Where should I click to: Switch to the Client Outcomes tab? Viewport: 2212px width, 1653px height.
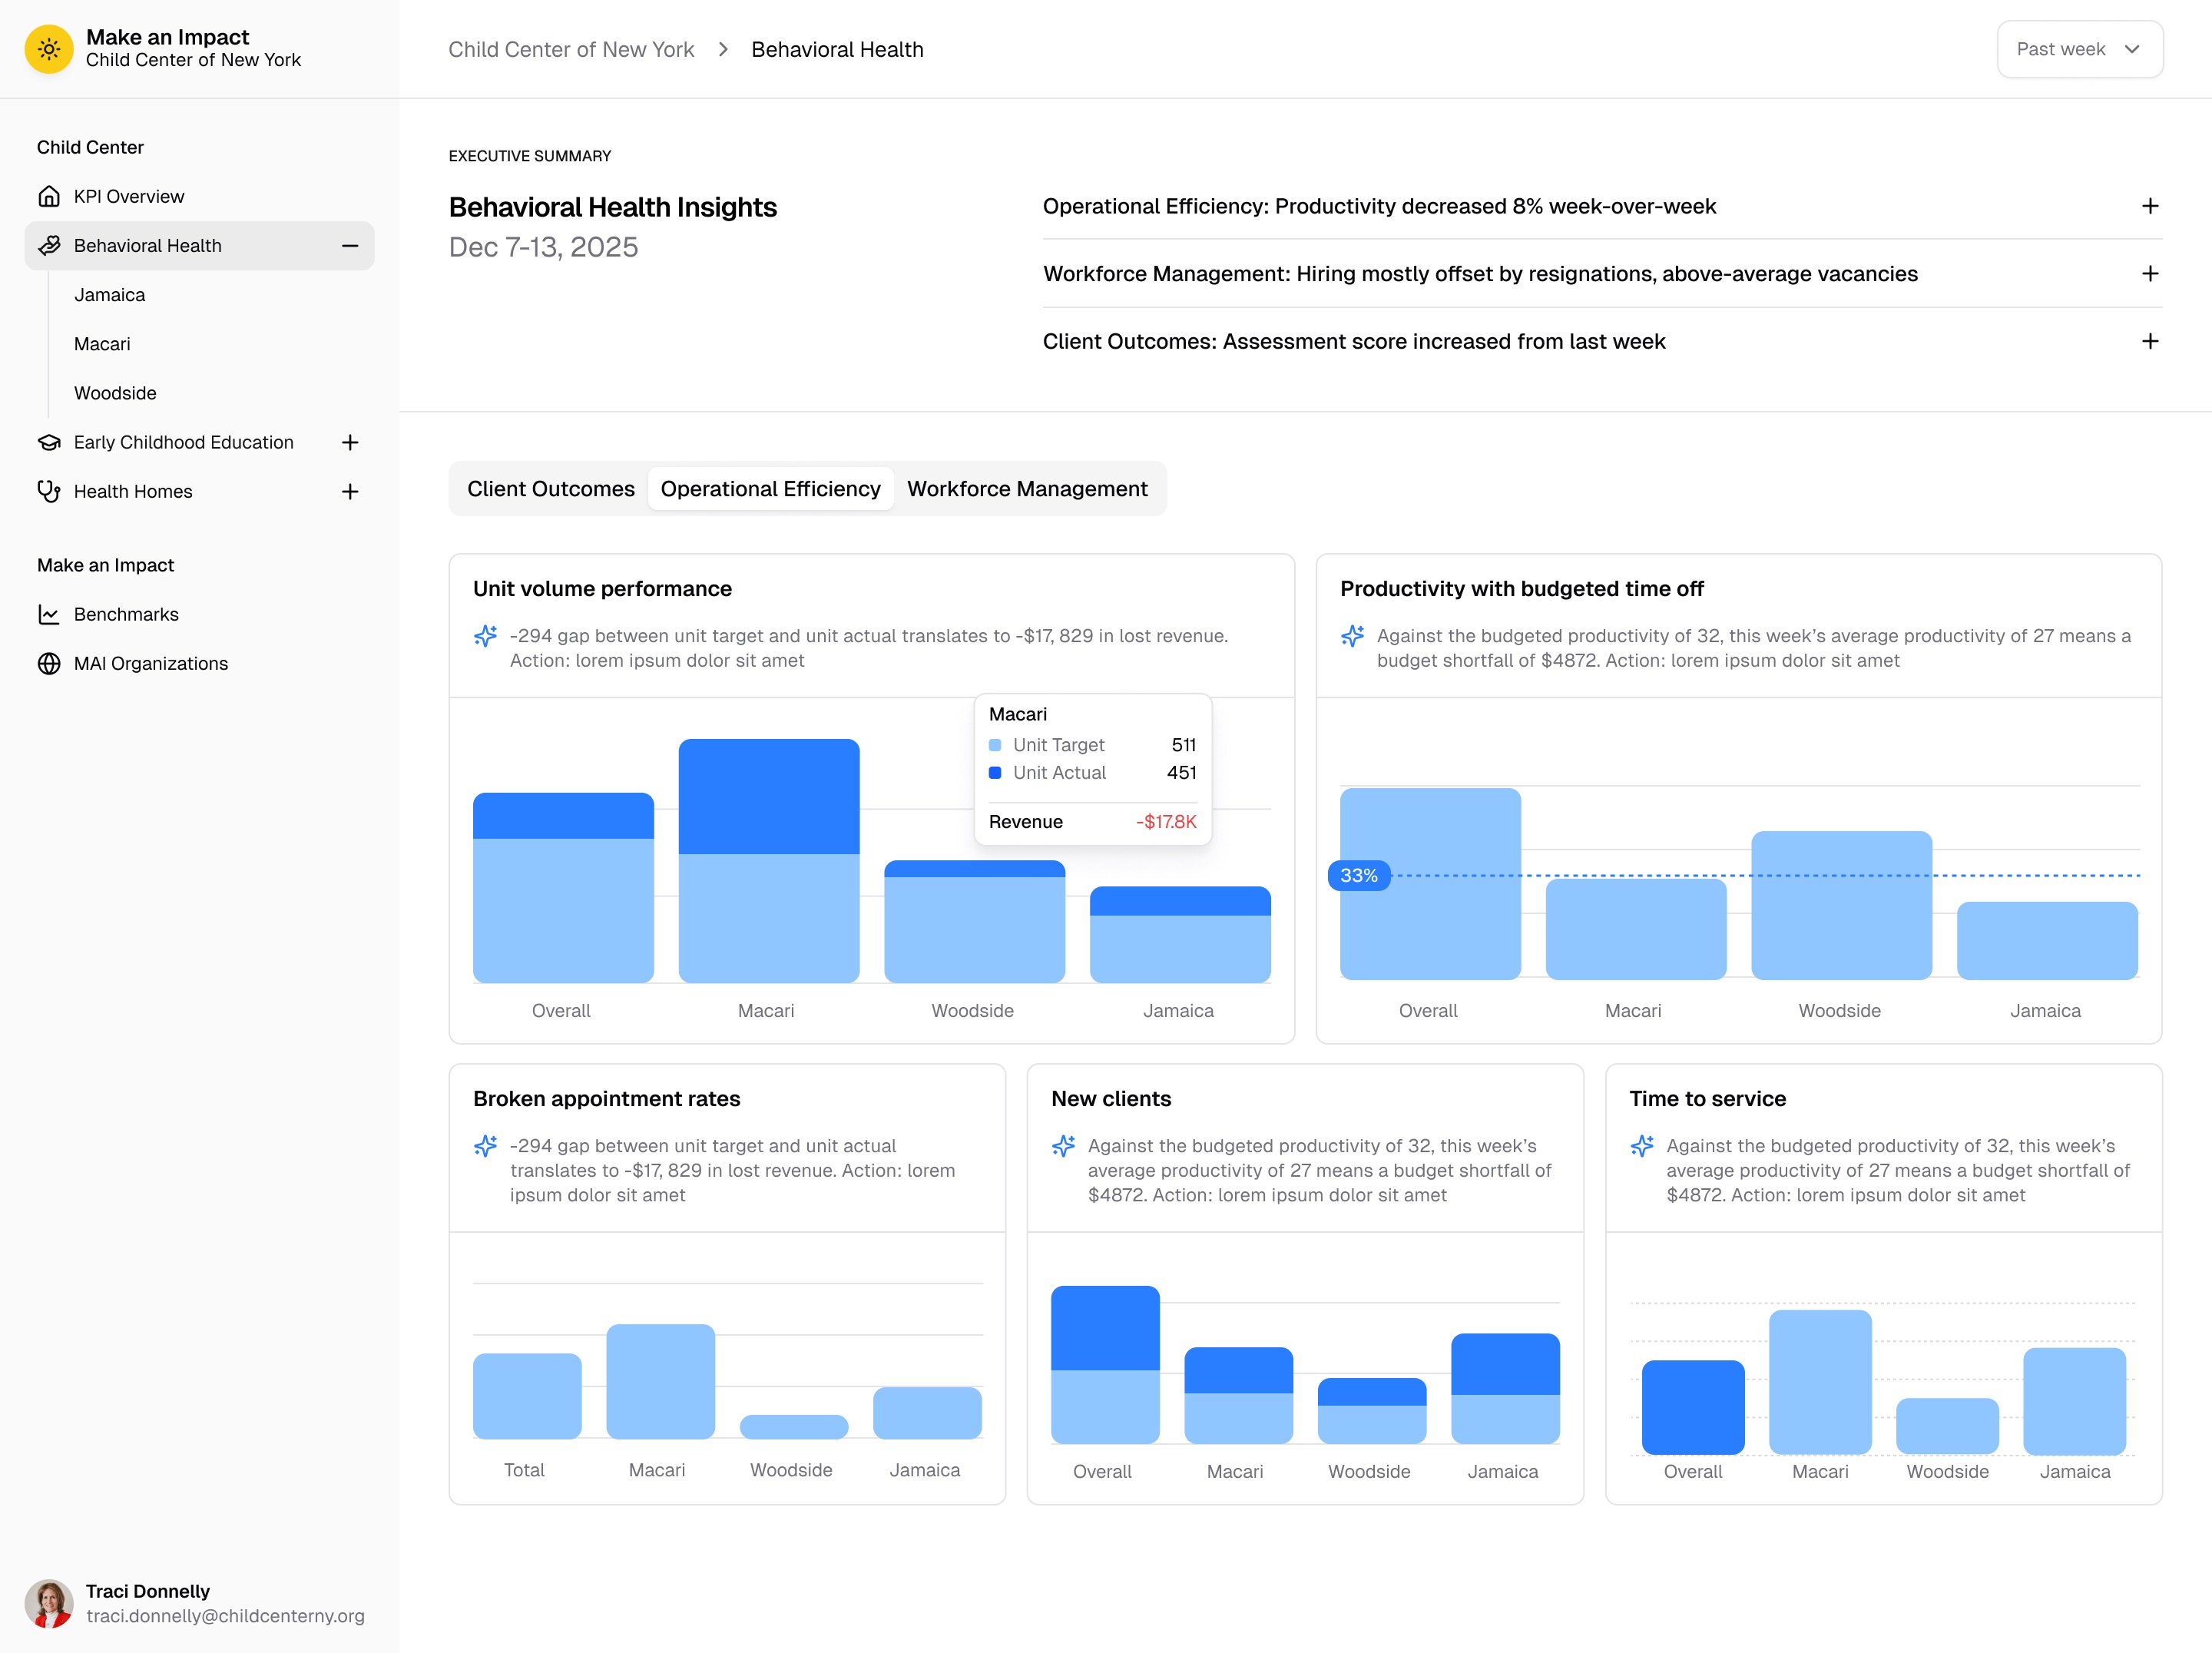tap(550, 489)
